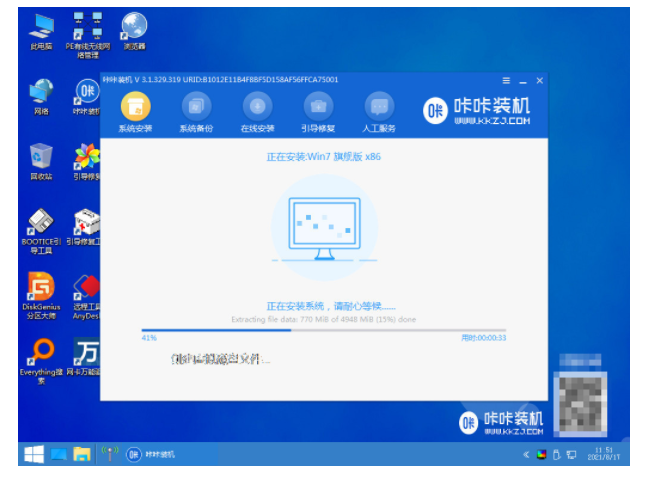Open Everything search shortcut
656x480 pixels.
coord(41,355)
